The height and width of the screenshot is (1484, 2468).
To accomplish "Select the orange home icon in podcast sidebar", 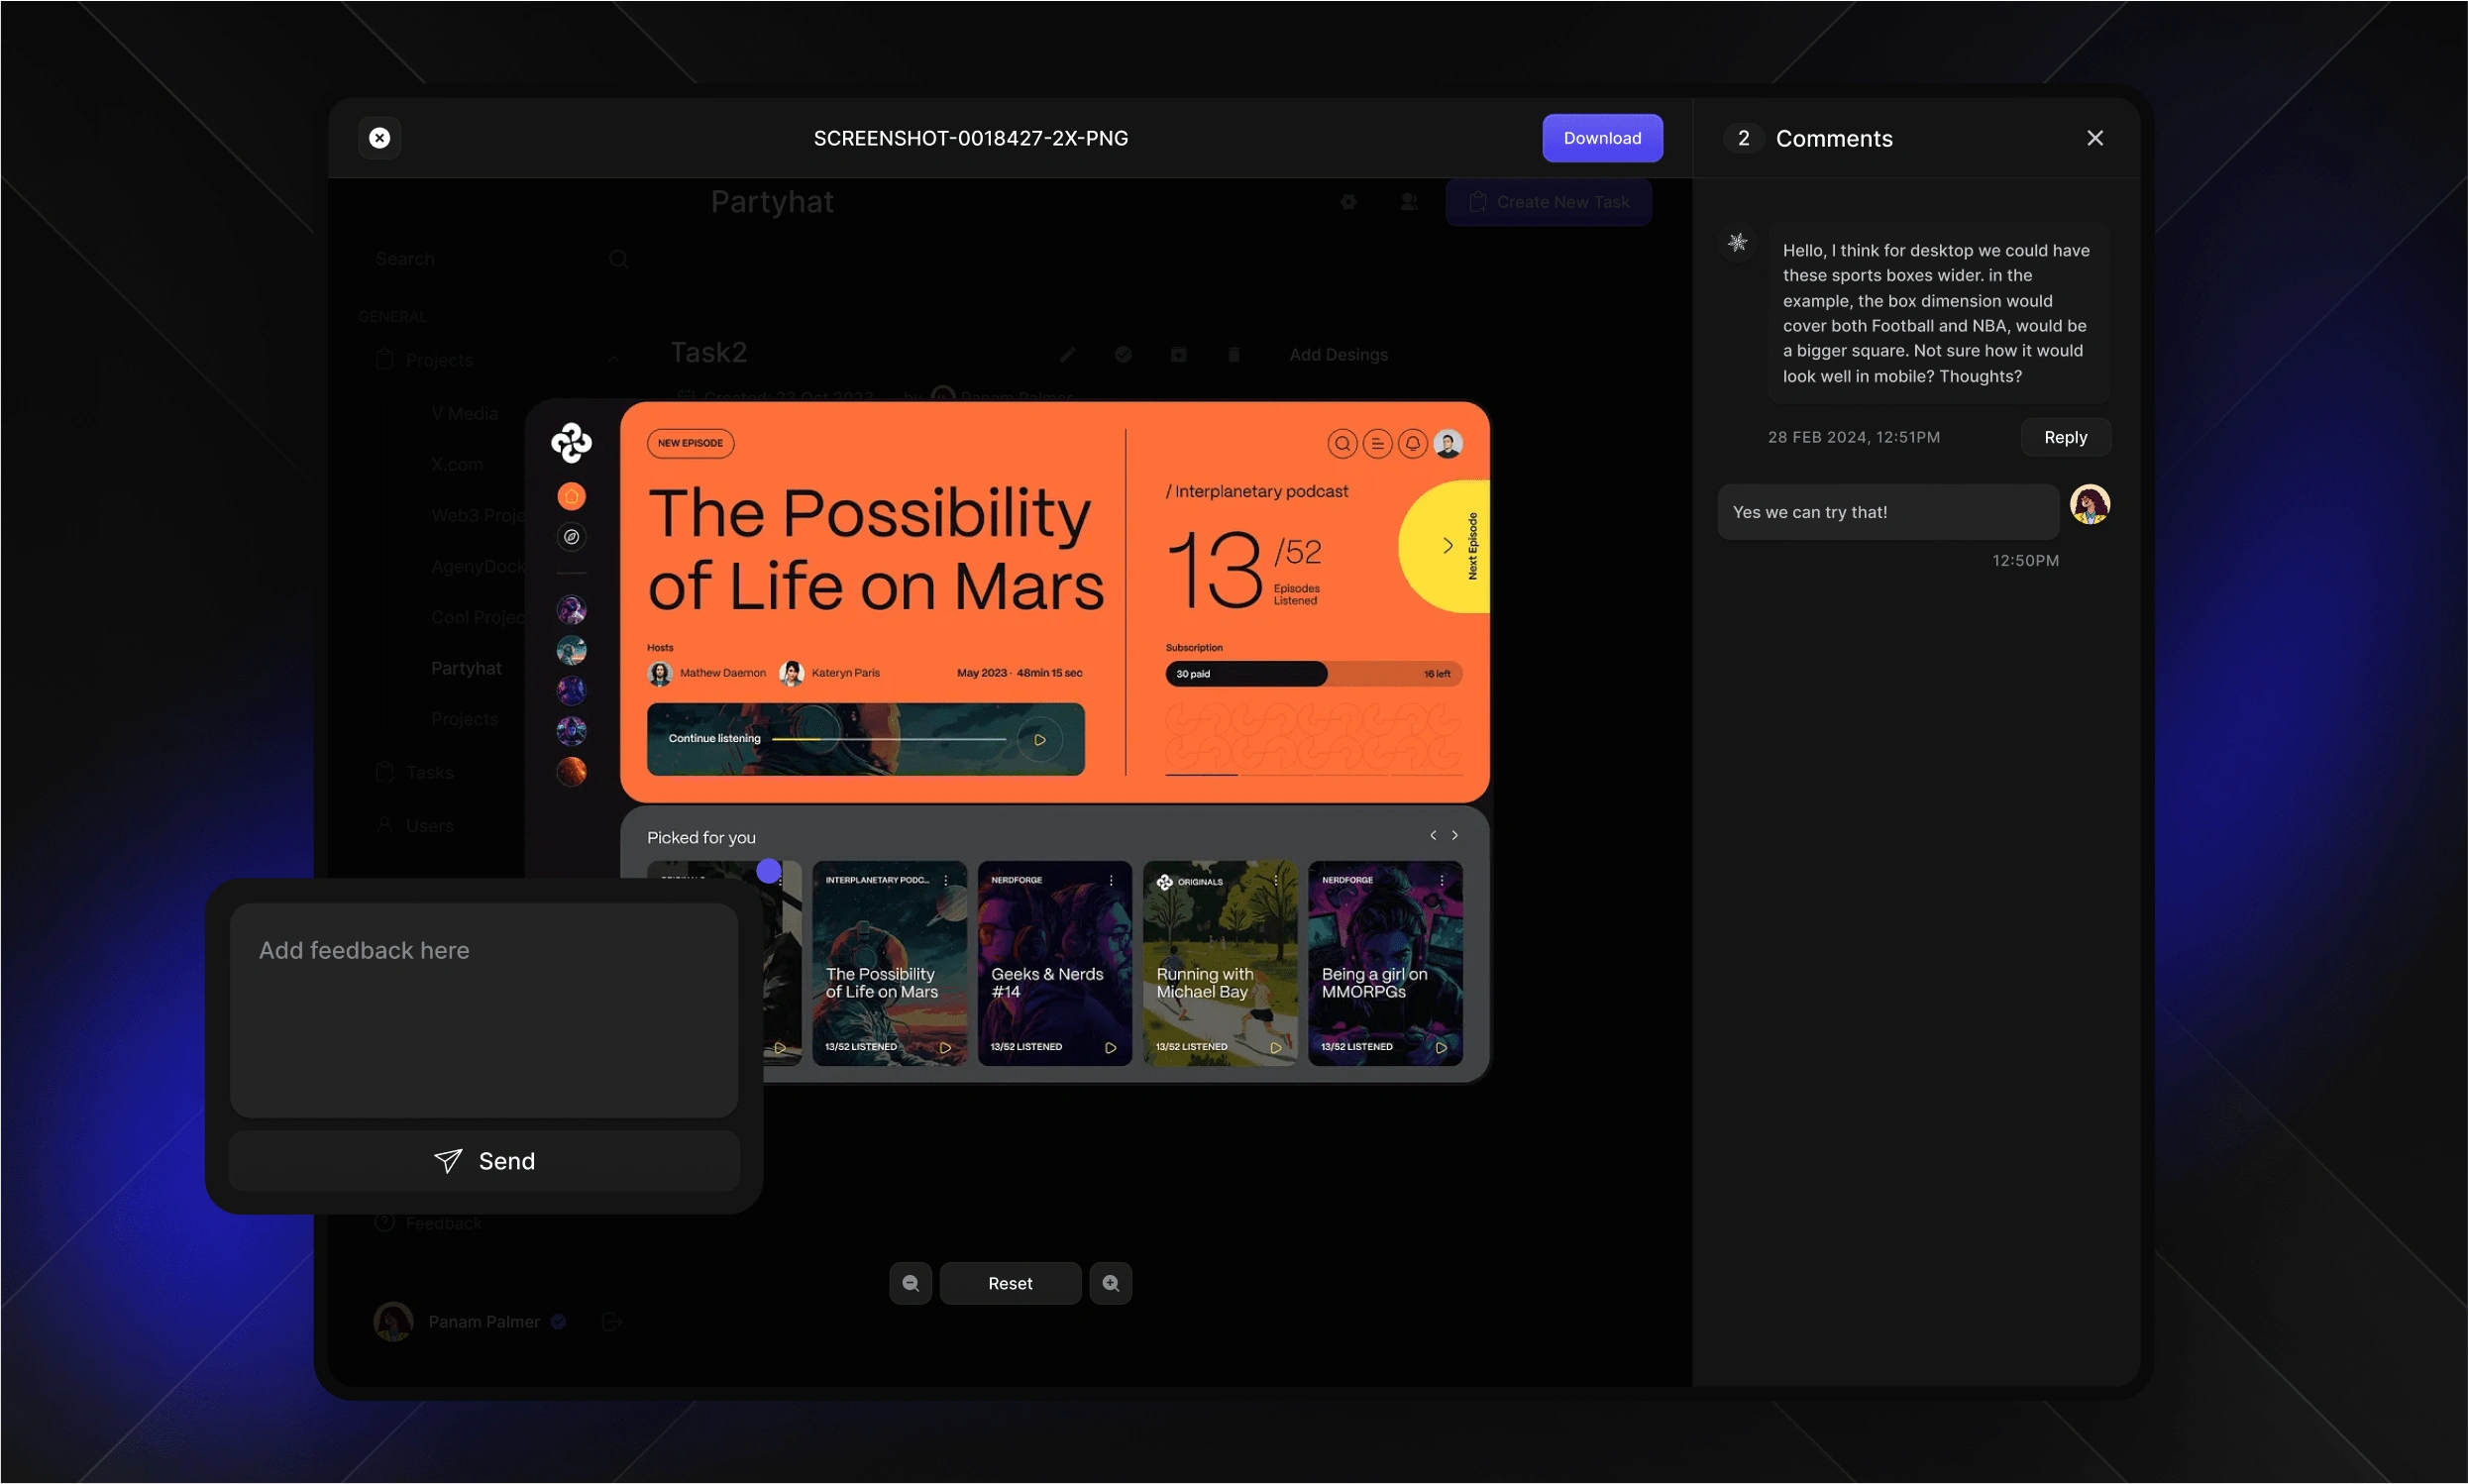I will 571,497.
